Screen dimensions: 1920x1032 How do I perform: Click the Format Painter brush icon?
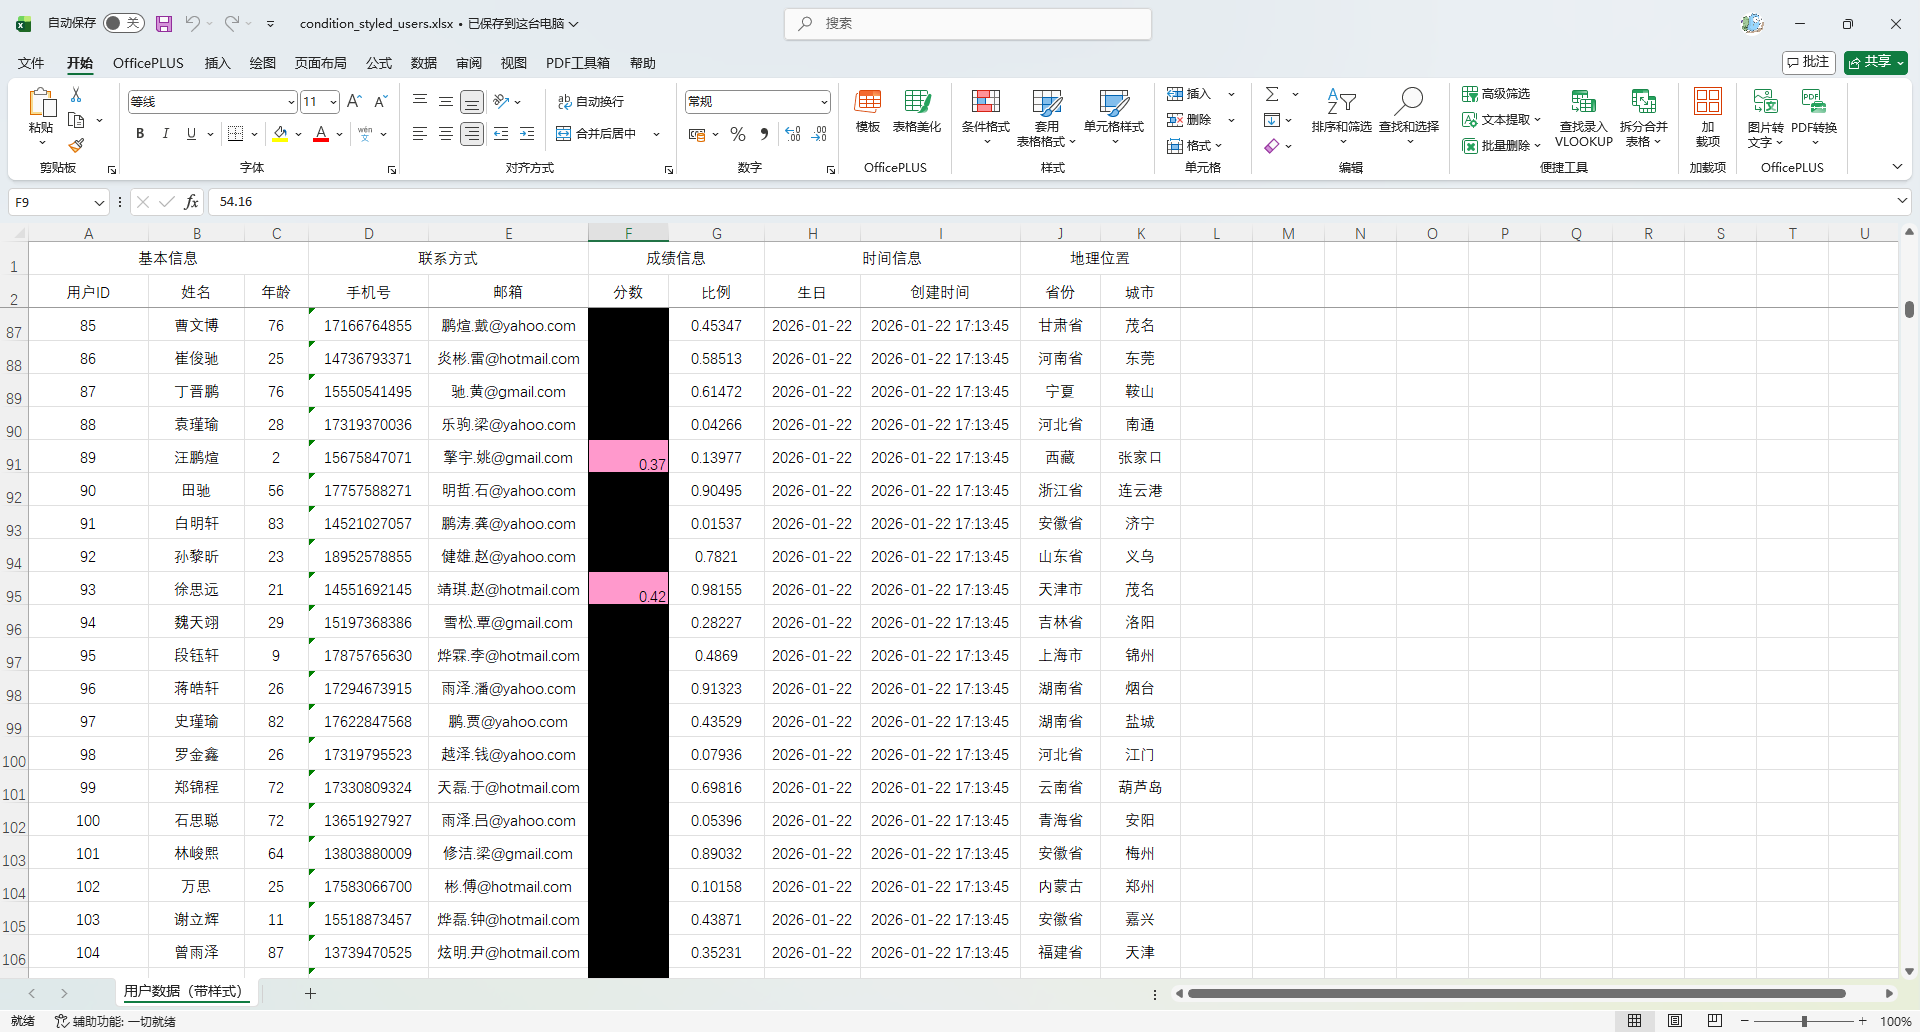76,145
